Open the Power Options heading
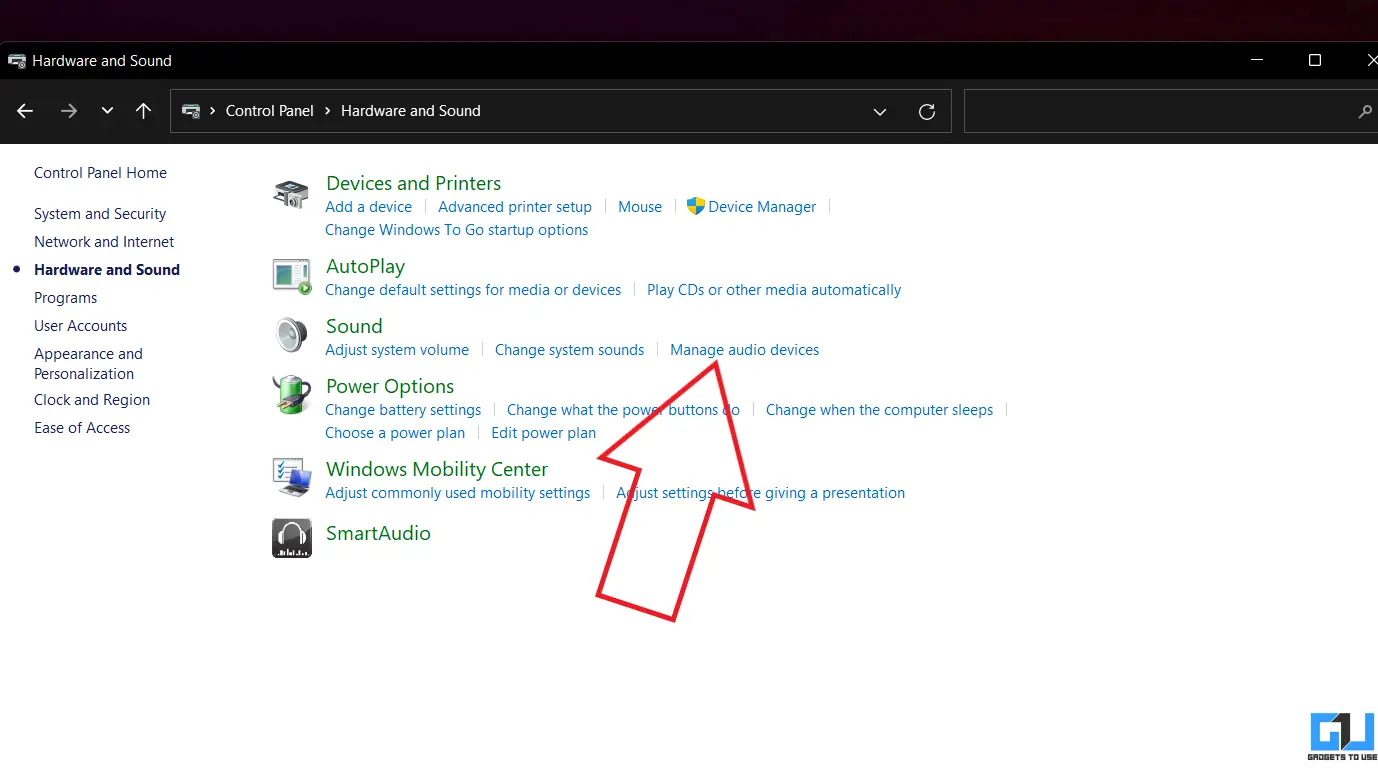 [390, 387]
